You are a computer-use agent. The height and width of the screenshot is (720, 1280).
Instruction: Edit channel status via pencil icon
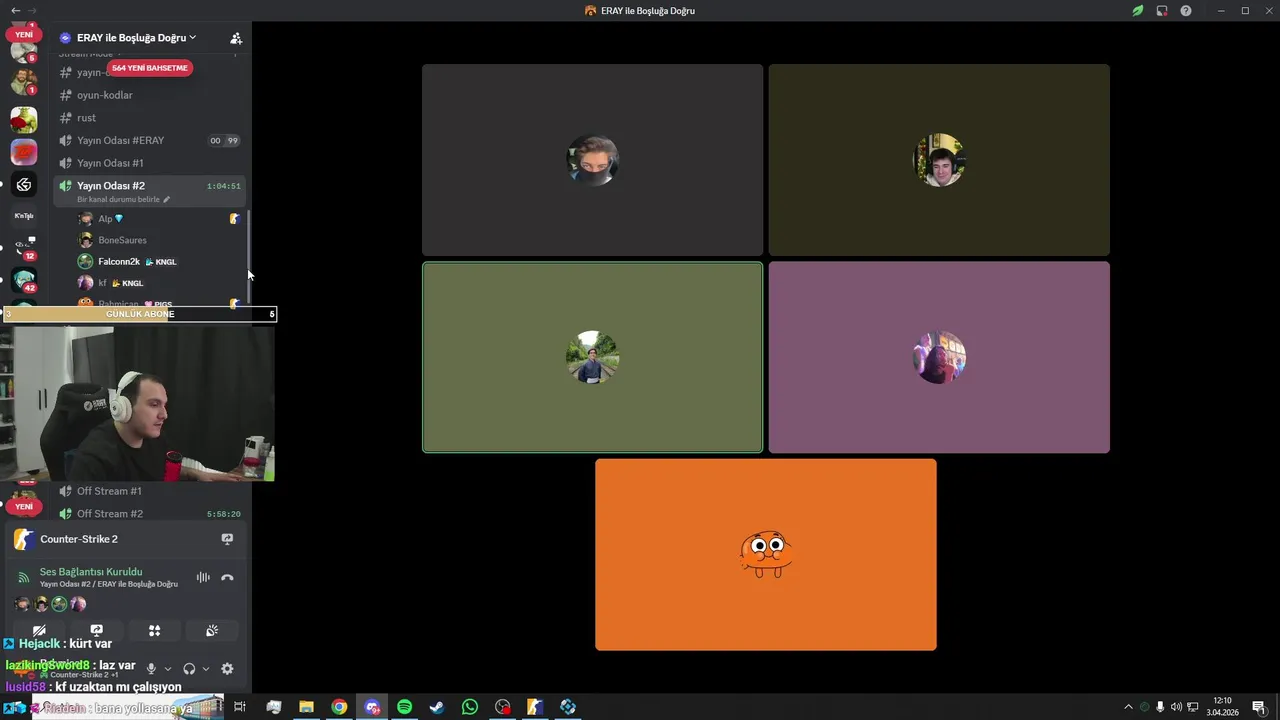point(167,200)
